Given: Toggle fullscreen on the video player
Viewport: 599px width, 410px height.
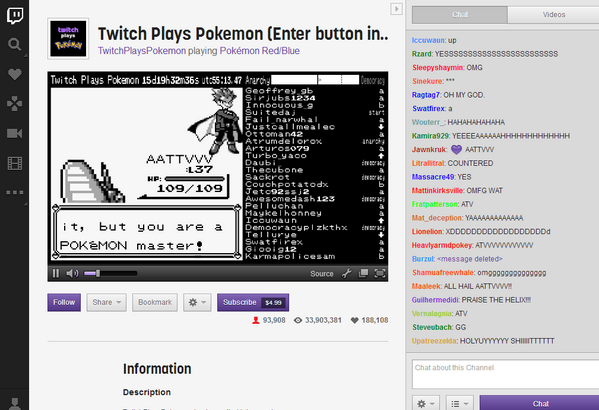Looking at the screenshot, I should pyautogui.click(x=380, y=273).
